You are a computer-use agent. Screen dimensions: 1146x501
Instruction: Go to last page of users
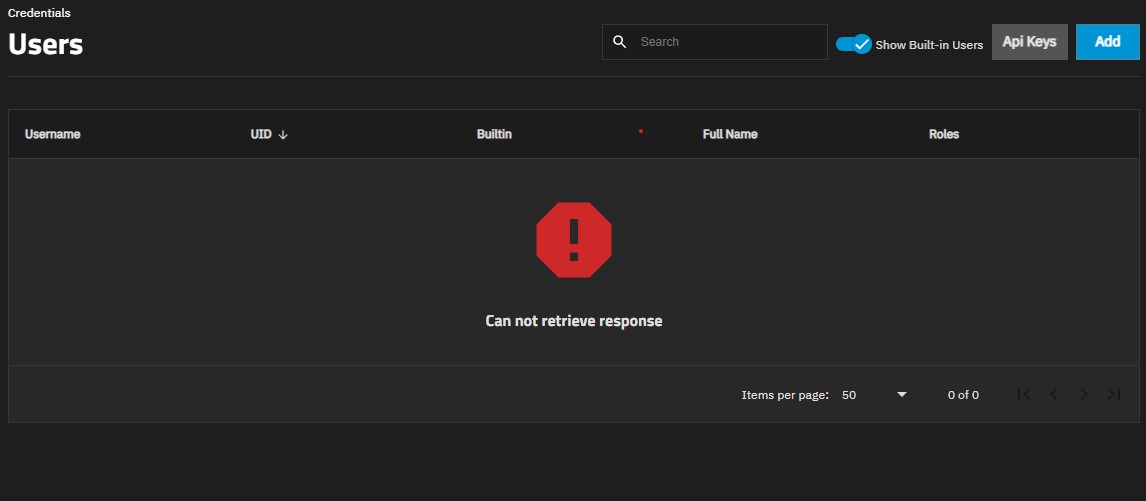tap(1114, 394)
